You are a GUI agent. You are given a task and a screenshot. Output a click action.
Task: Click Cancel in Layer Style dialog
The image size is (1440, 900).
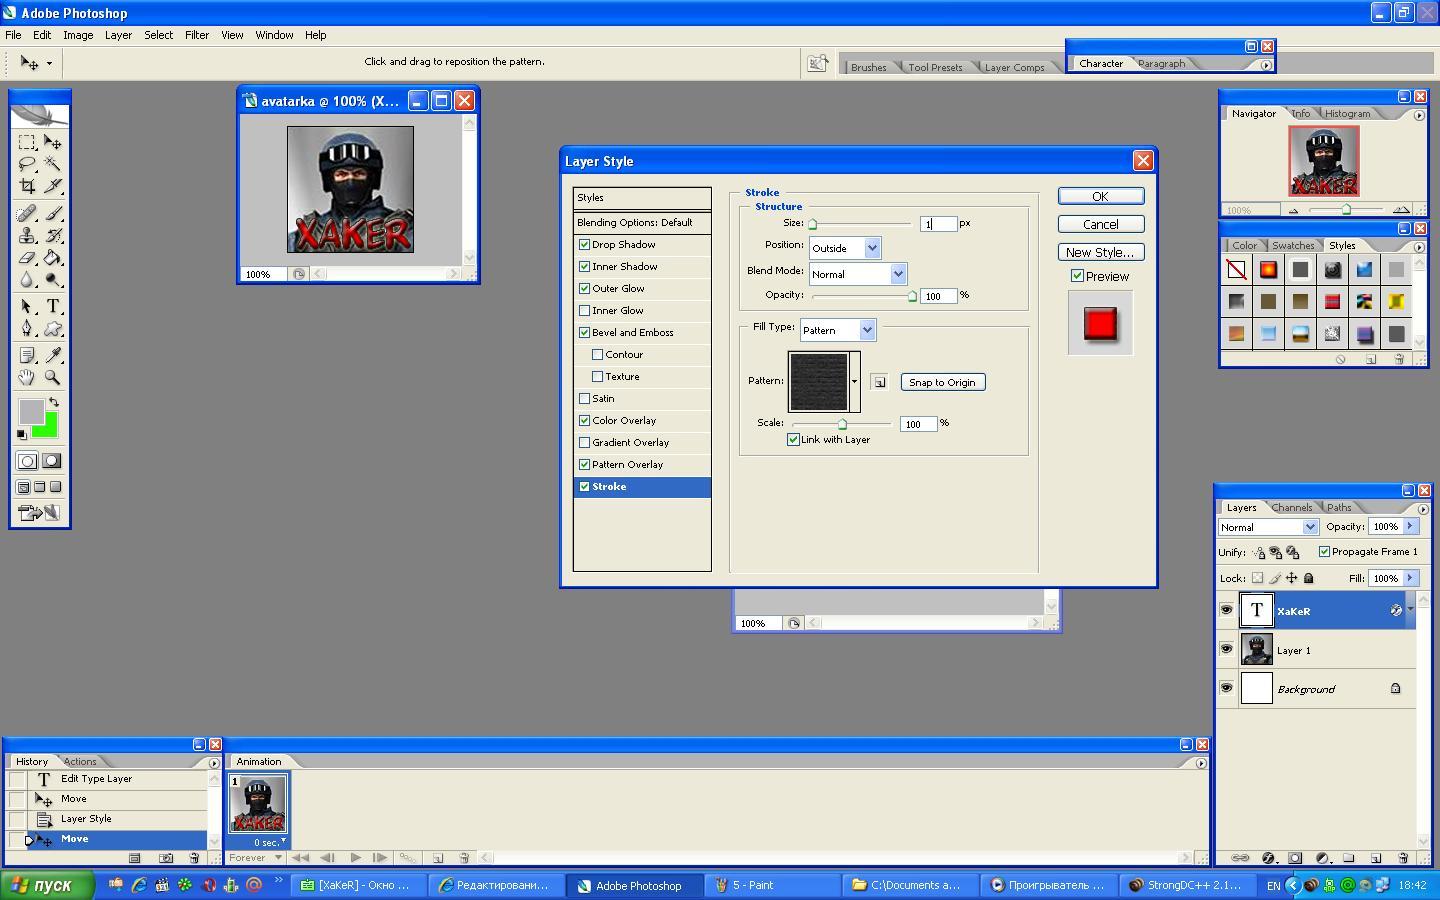1100,224
